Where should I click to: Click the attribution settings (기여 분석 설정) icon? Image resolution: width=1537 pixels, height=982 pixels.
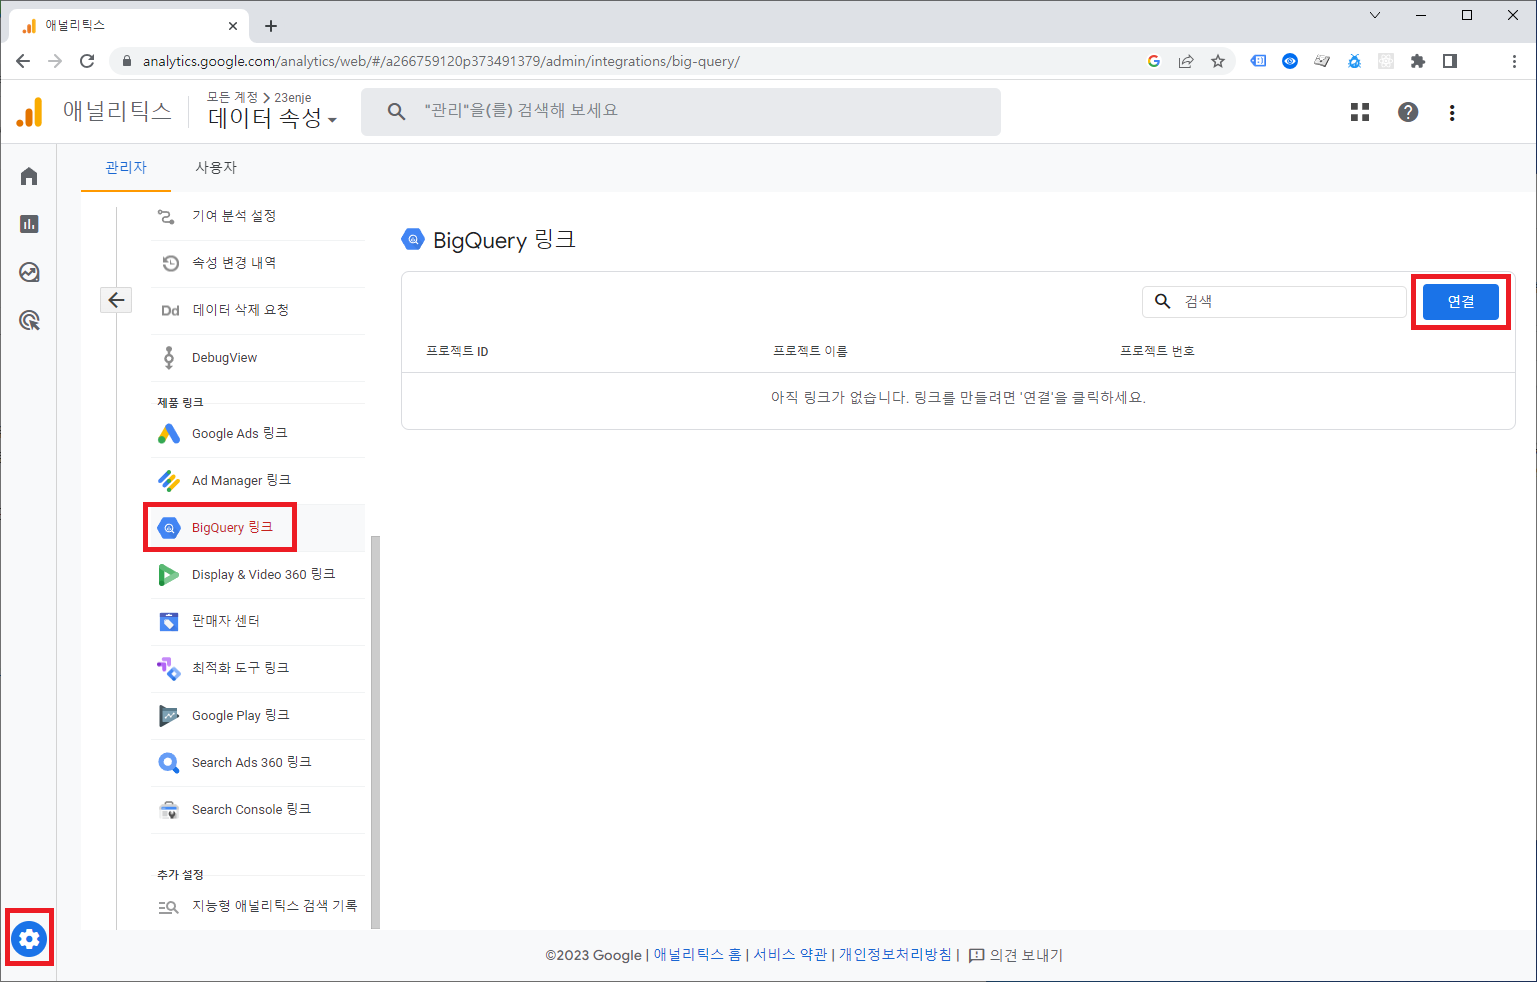(x=166, y=216)
